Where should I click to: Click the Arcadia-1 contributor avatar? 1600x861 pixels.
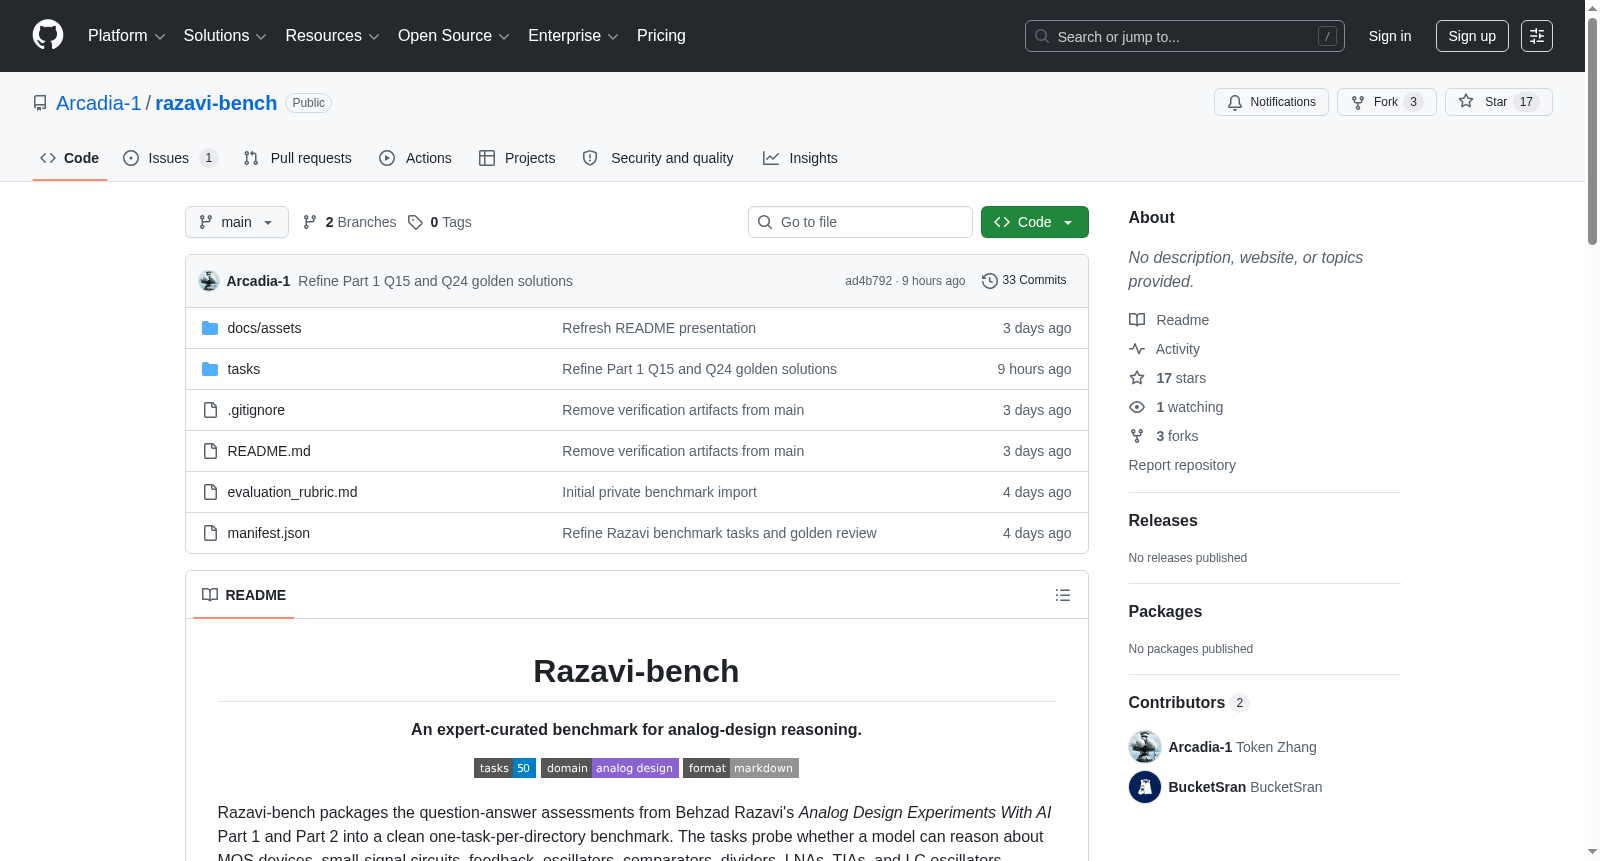[1145, 747]
